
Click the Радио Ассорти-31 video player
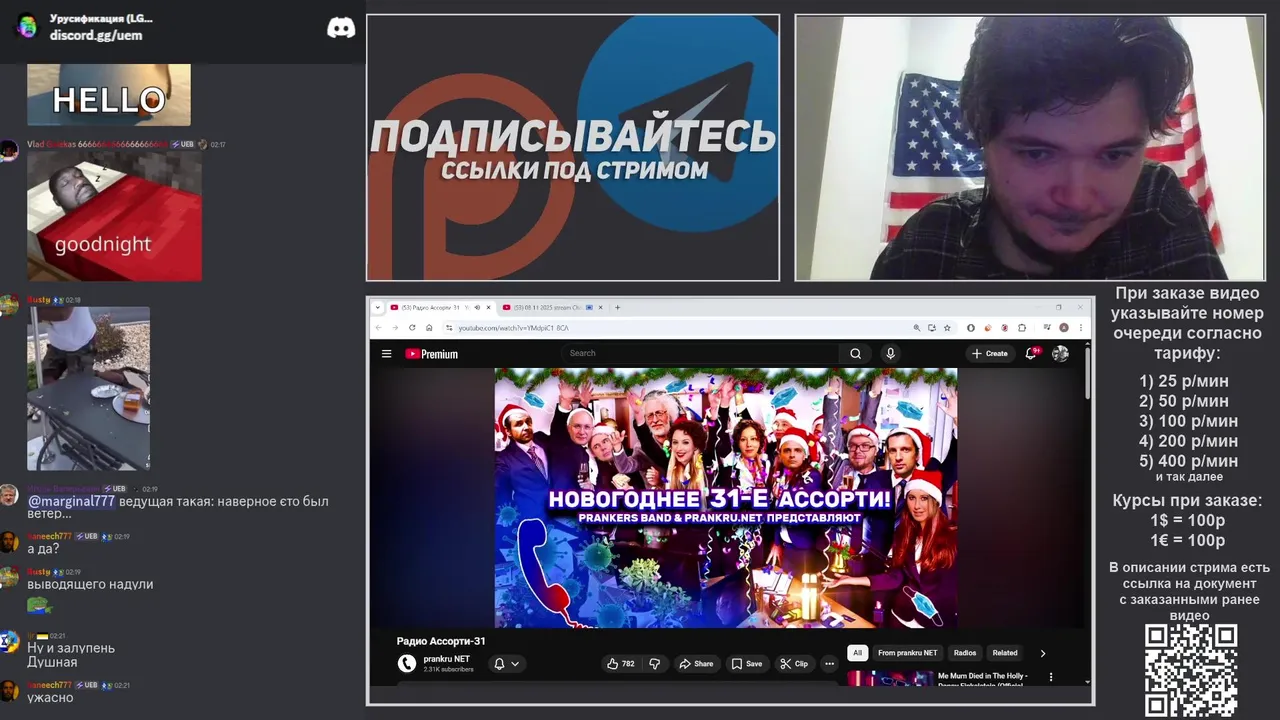(x=726, y=497)
